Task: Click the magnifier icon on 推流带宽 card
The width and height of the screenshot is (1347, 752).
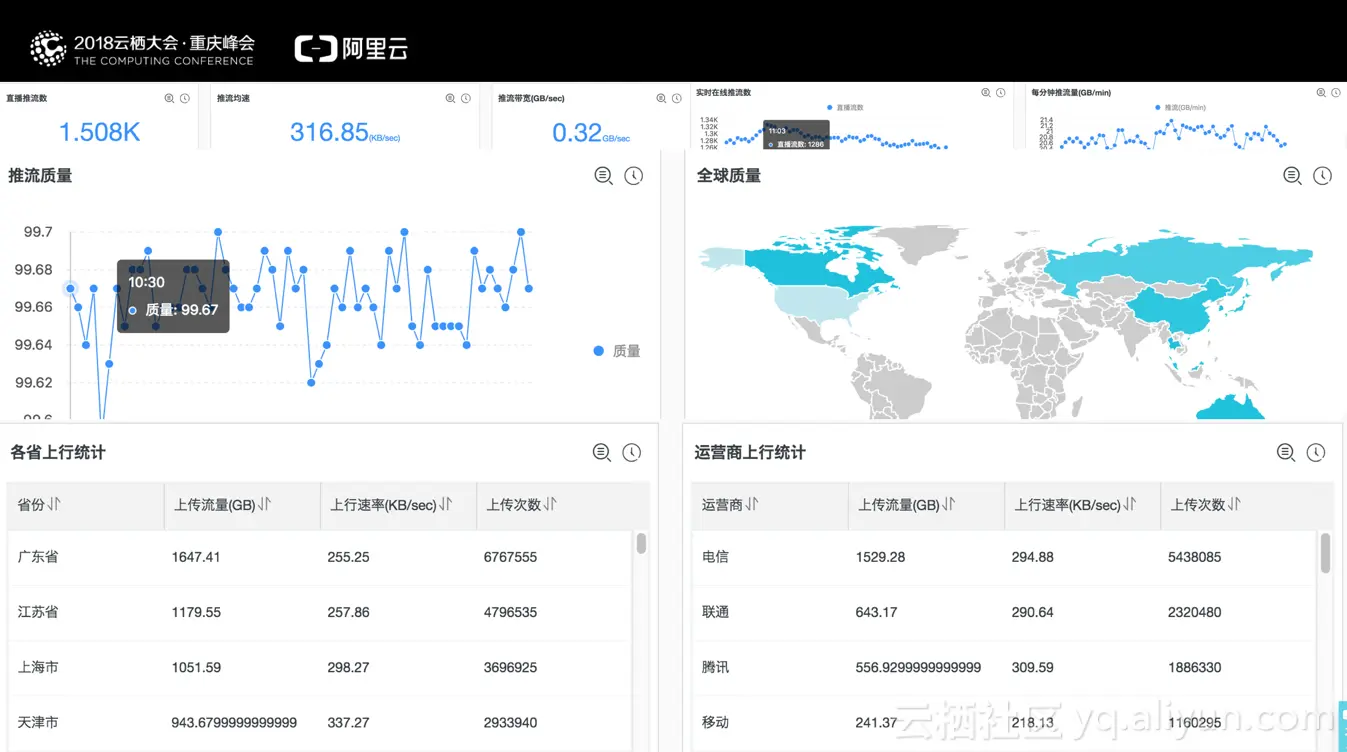Action: pyautogui.click(x=661, y=98)
